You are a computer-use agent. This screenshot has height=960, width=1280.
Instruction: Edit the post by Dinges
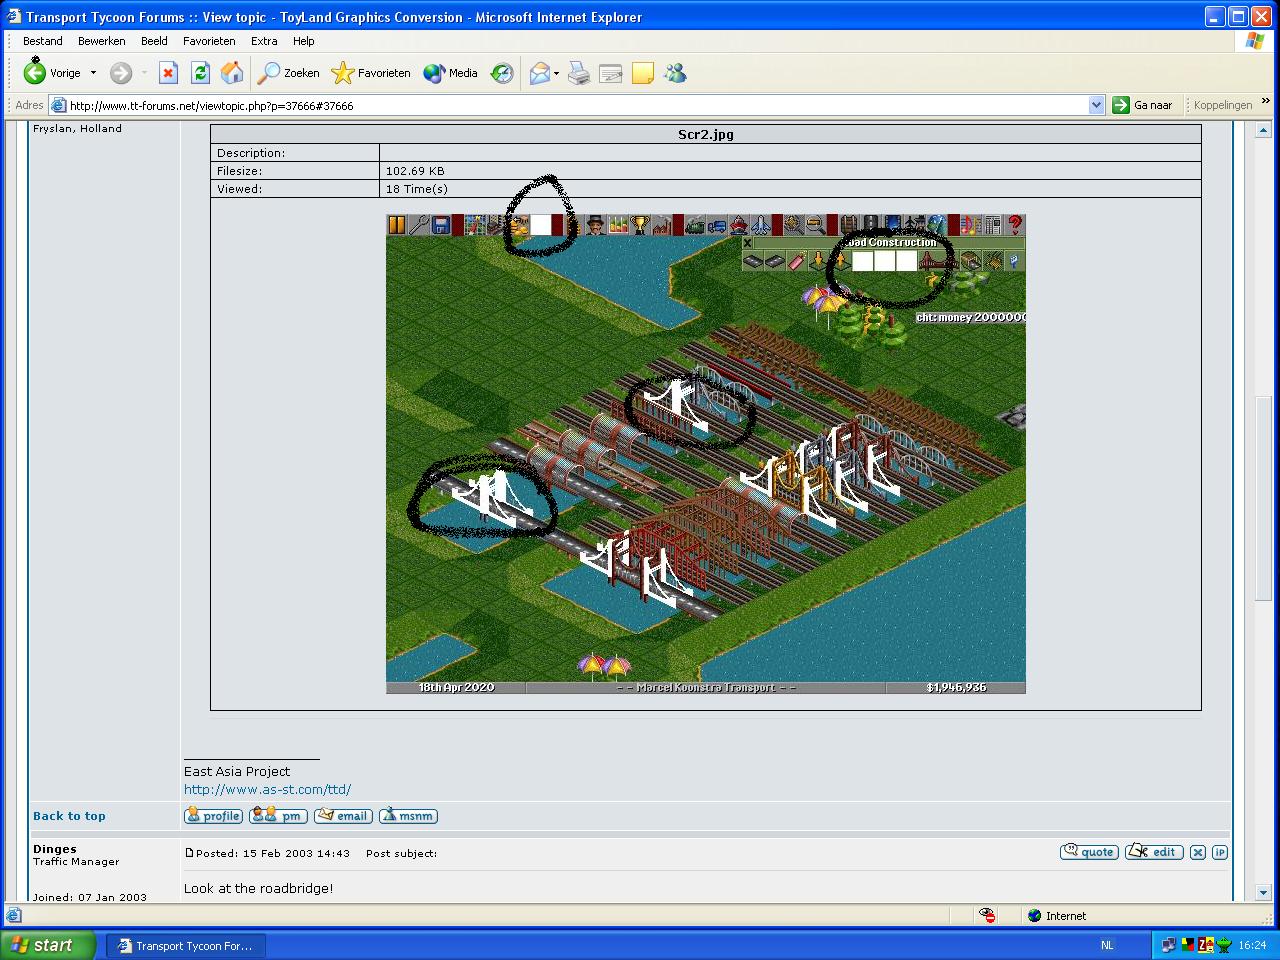coord(1154,852)
